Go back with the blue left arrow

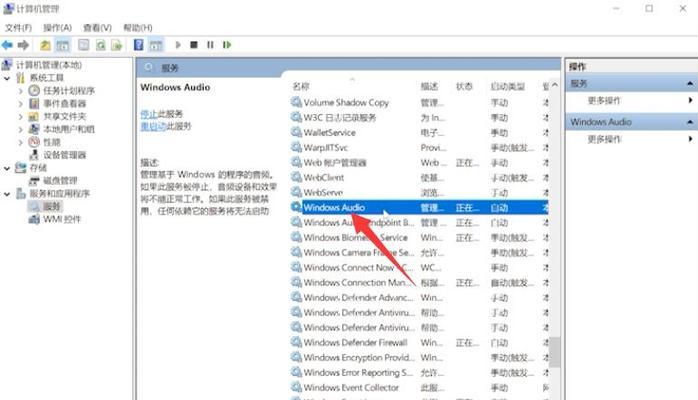7,45
